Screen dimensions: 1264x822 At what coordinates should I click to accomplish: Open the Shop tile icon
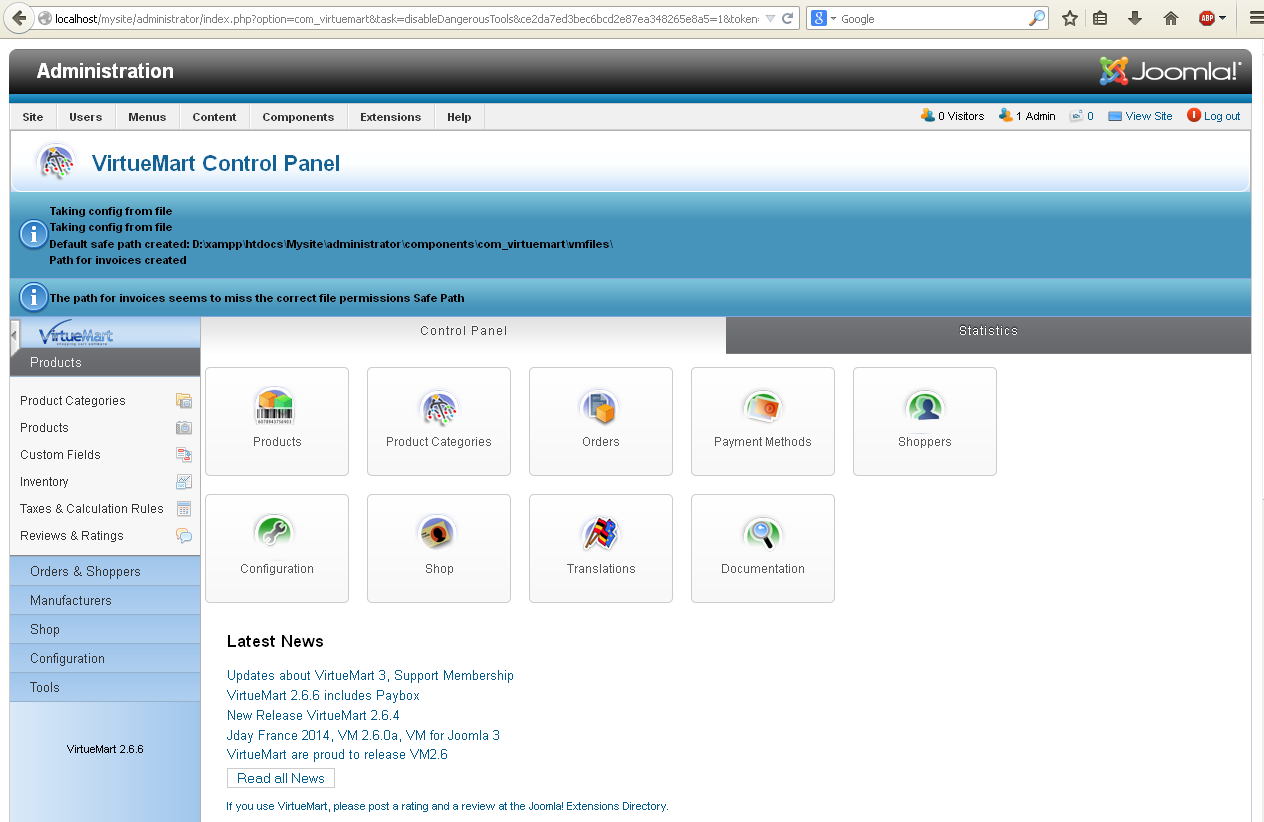point(439,548)
